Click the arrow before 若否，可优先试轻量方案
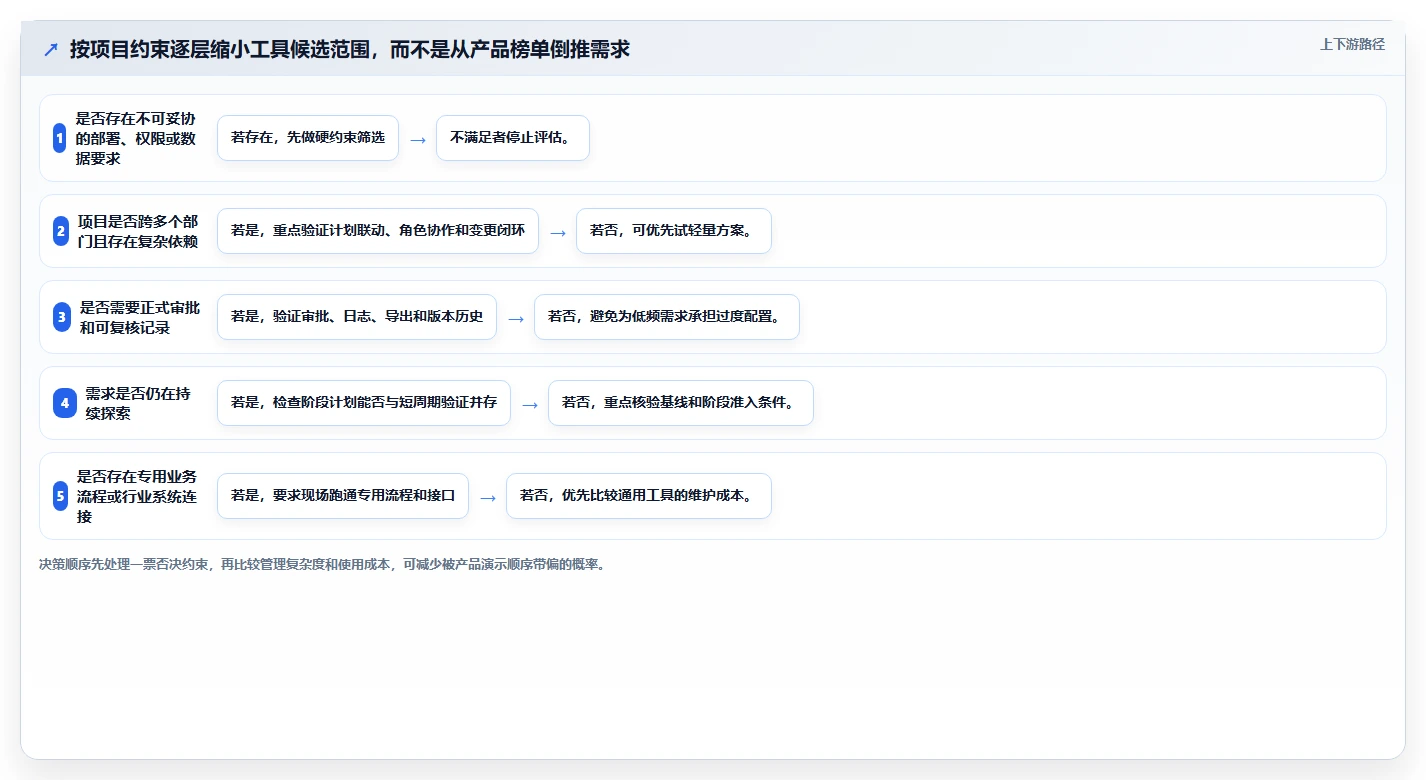This screenshot has height=780, width=1426. [558, 232]
